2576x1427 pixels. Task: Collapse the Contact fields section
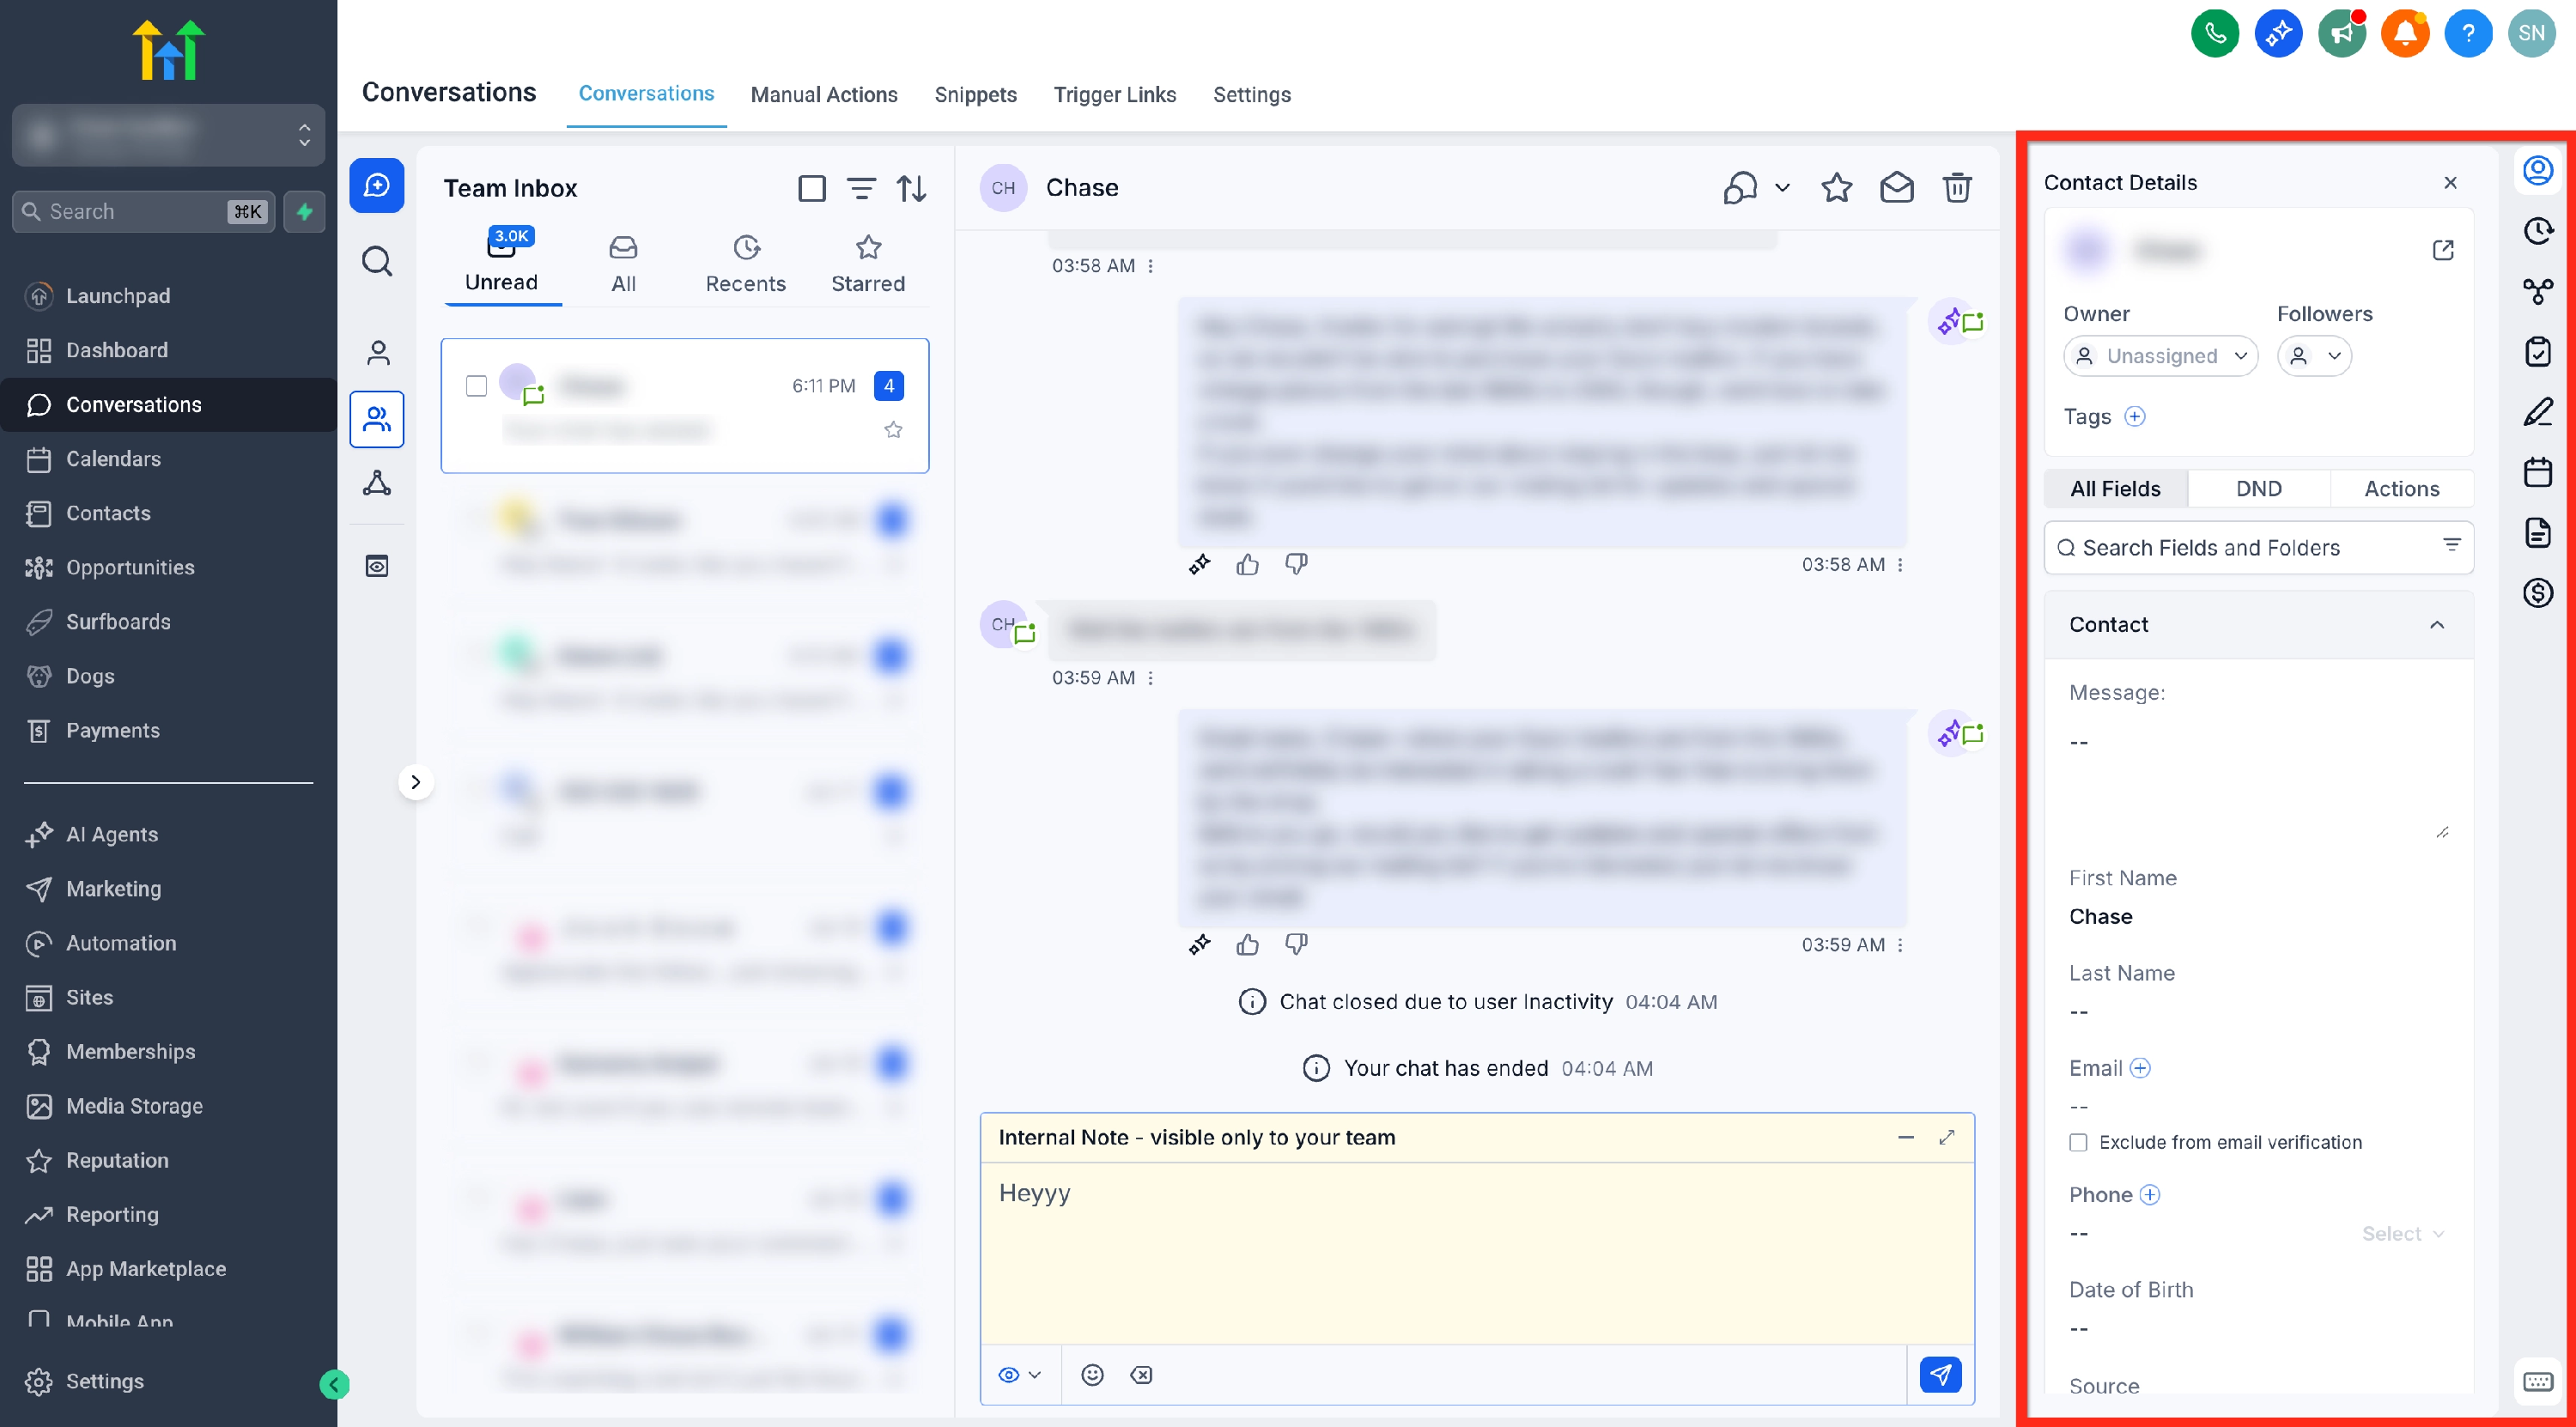2436,625
